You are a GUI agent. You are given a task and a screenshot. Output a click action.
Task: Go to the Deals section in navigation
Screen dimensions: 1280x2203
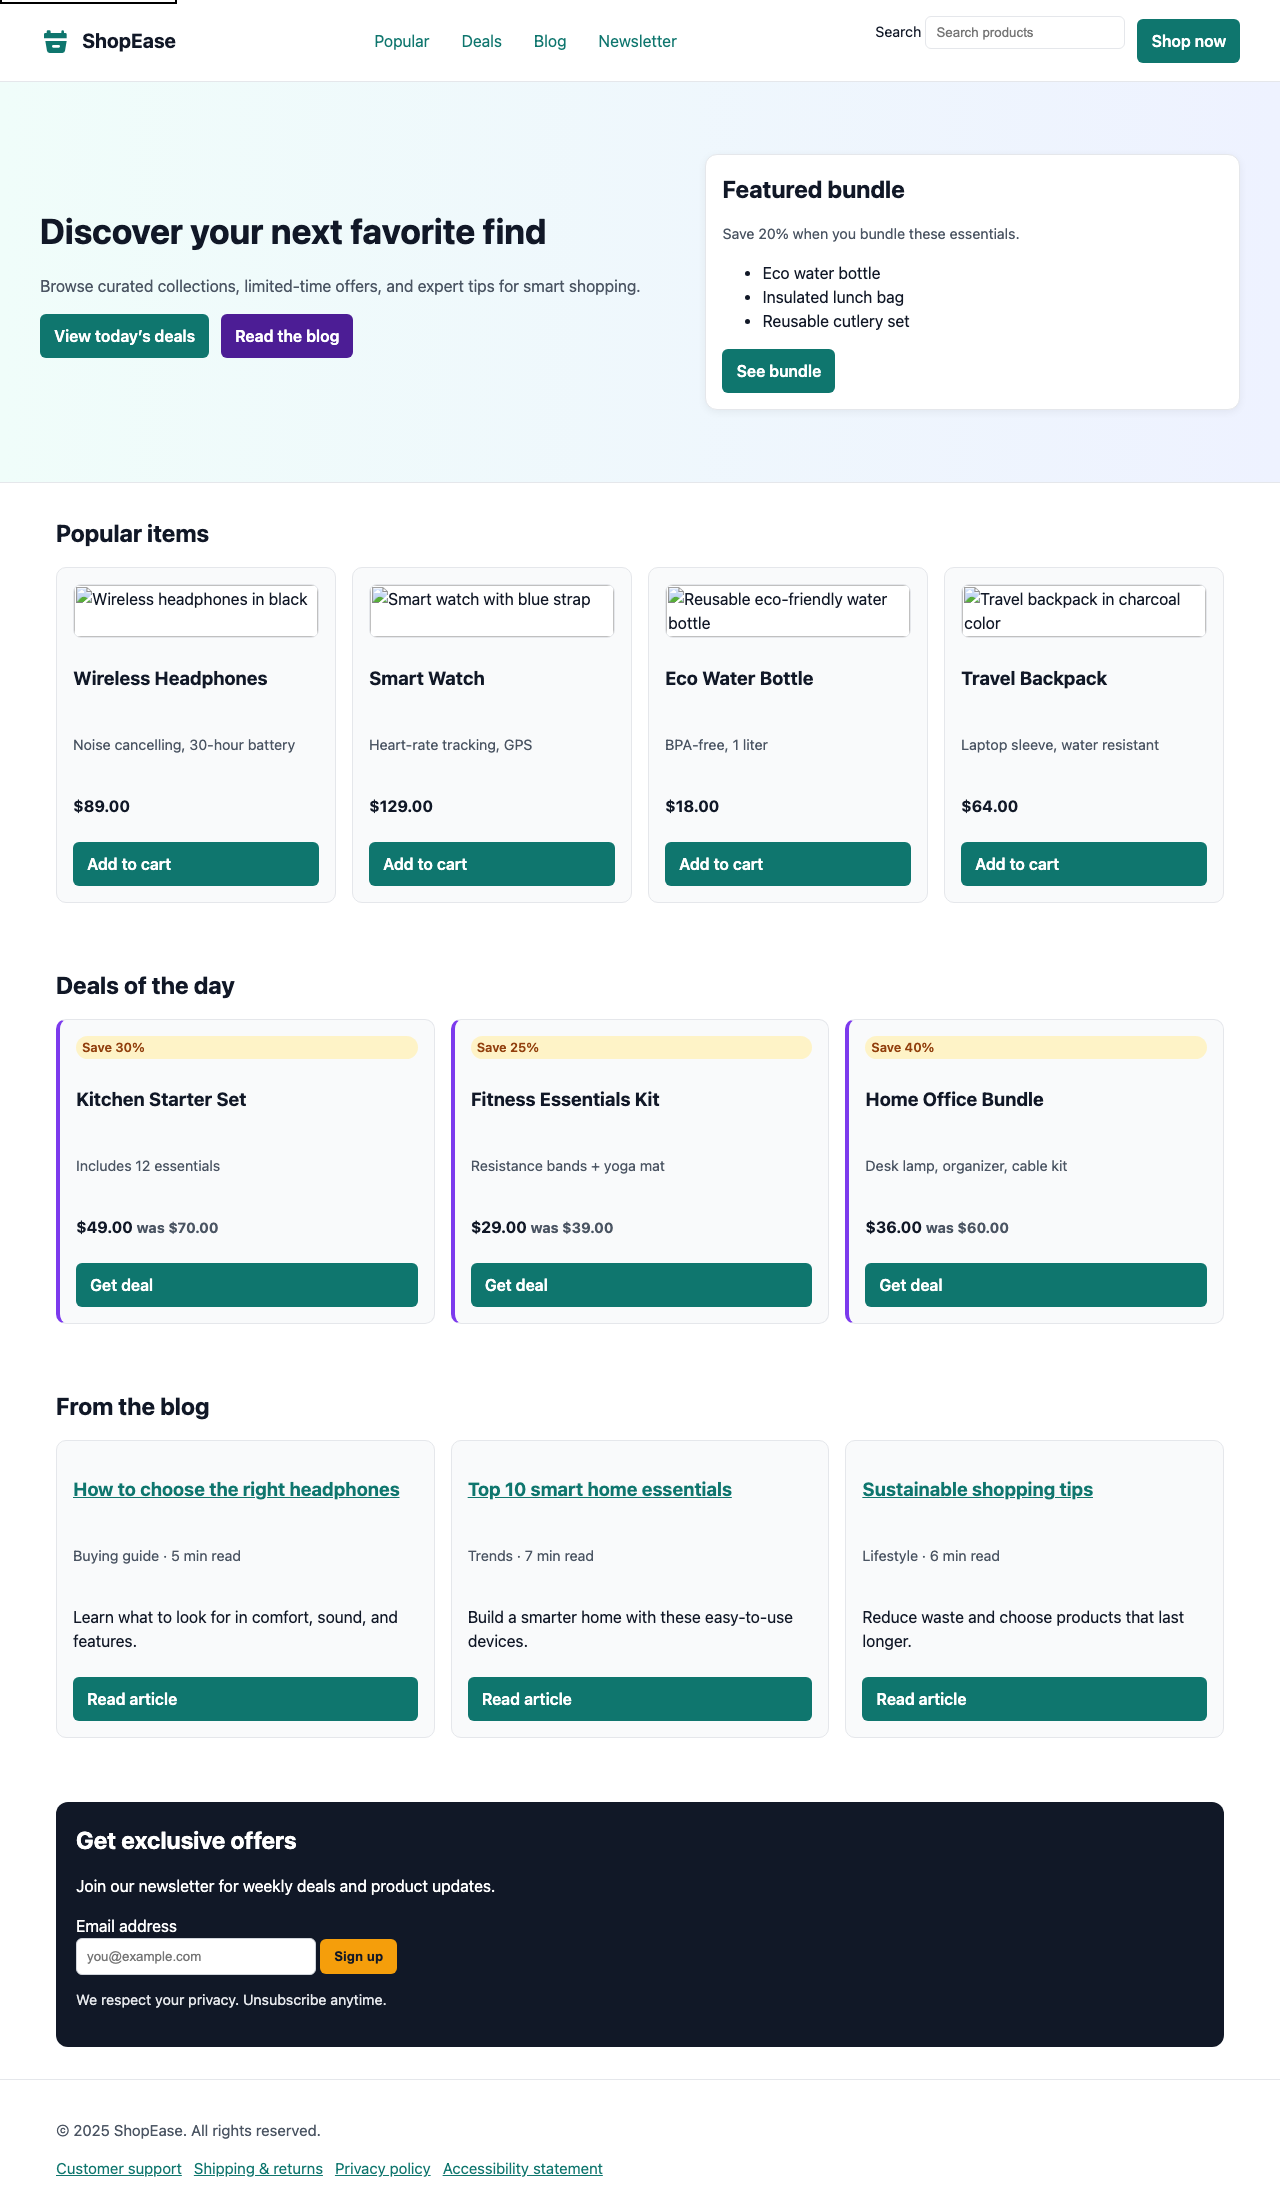point(481,41)
